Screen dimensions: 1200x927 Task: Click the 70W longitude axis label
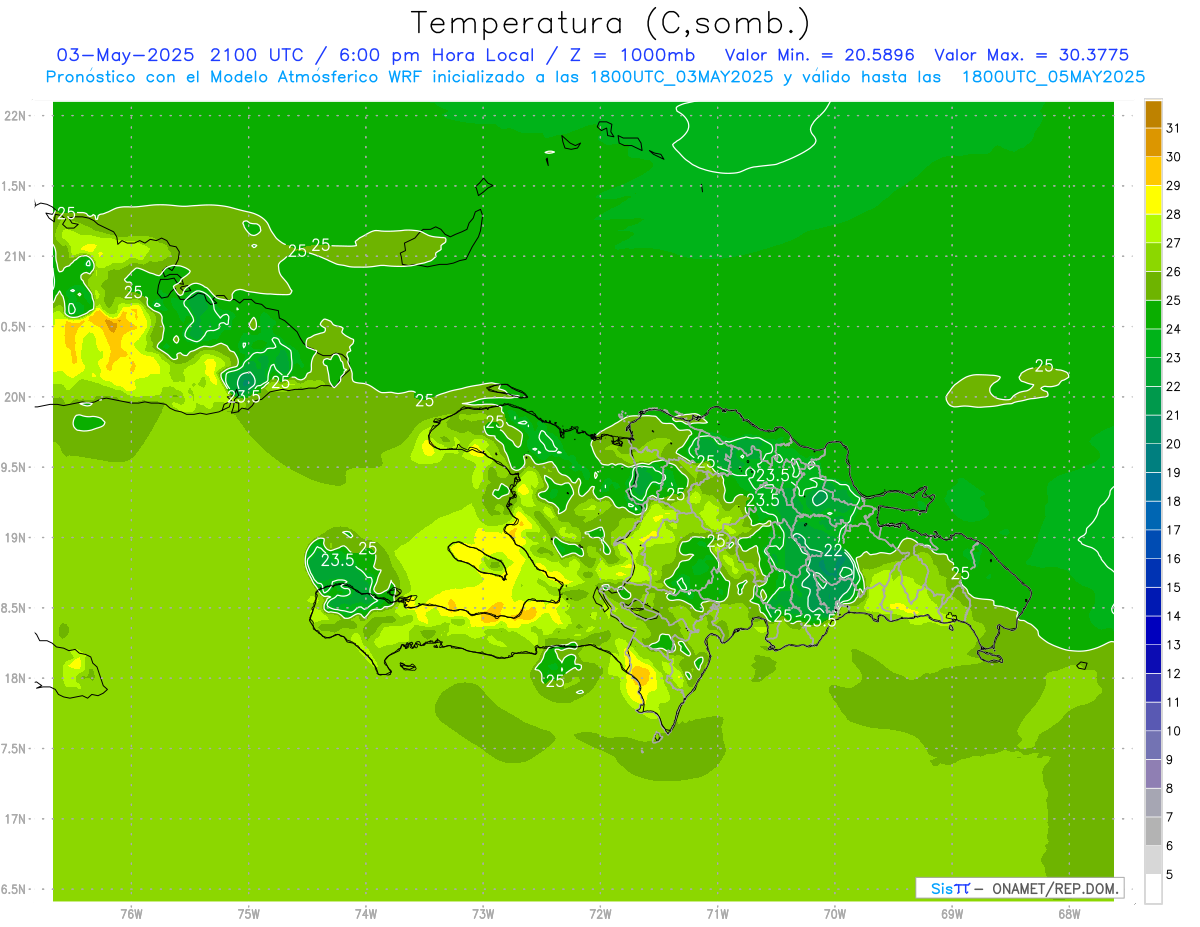(x=835, y=914)
